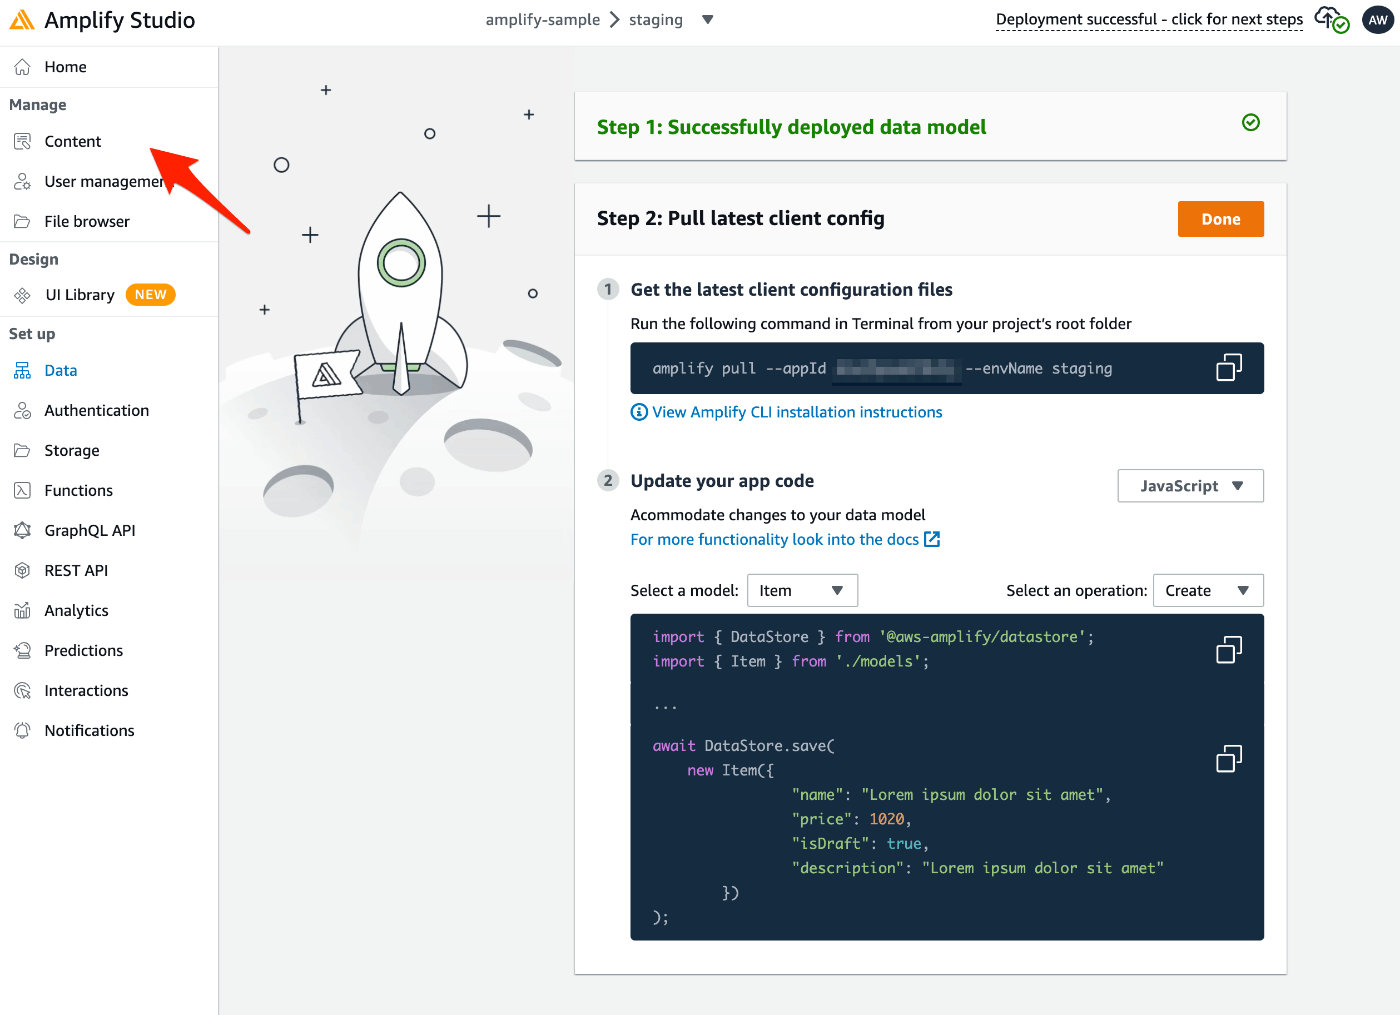Screen dimensions: 1400x1015
Task: Click the Content icon in sidebar
Action: click(x=22, y=142)
